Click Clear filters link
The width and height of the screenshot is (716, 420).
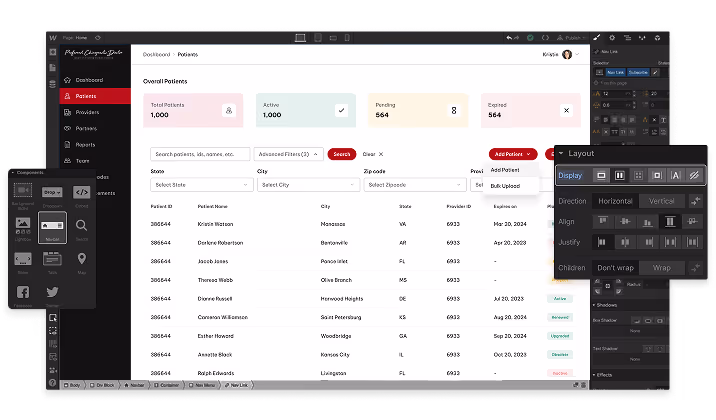(373, 154)
